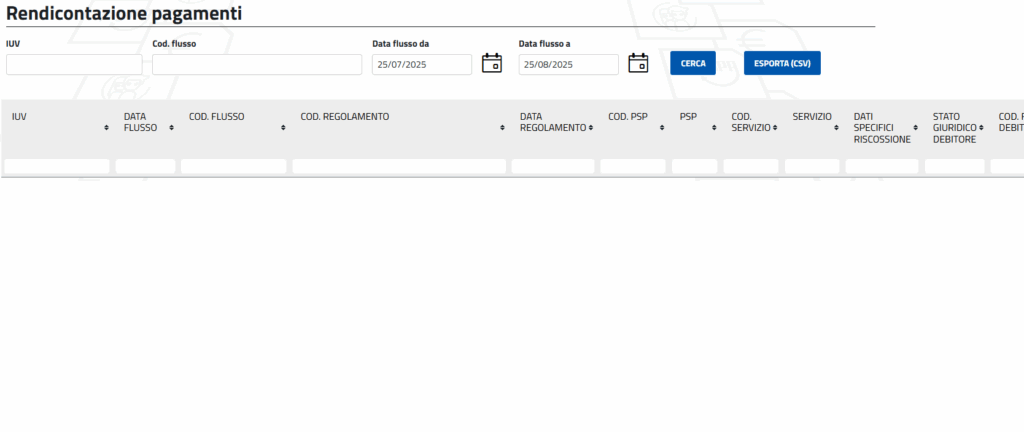The height and width of the screenshot is (432, 1024).
Task: Sort table by IUV column arrow
Action: [107, 128]
